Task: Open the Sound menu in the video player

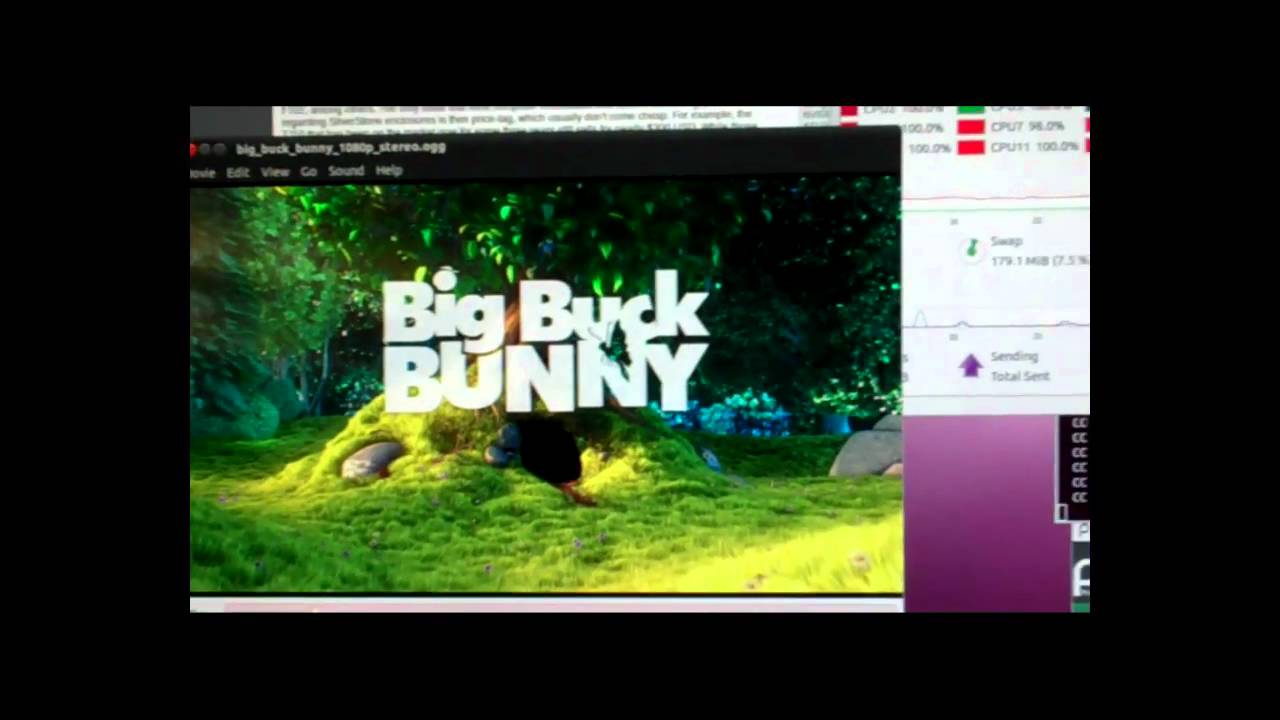Action: coord(346,171)
